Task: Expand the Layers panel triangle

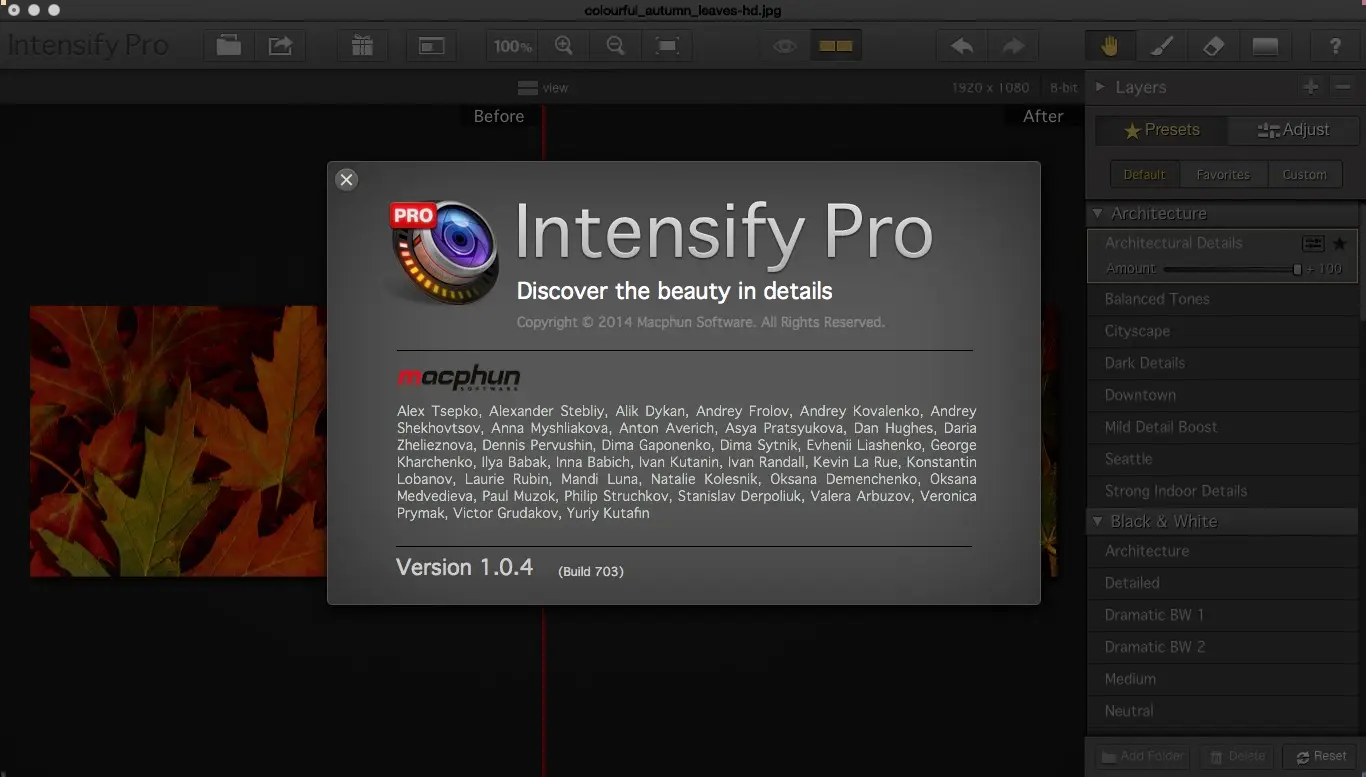Action: [x=1100, y=87]
